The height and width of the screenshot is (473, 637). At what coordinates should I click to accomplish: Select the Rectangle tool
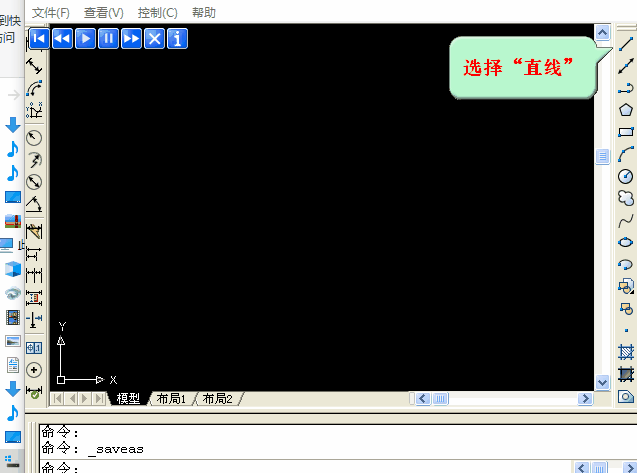tap(626, 132)
